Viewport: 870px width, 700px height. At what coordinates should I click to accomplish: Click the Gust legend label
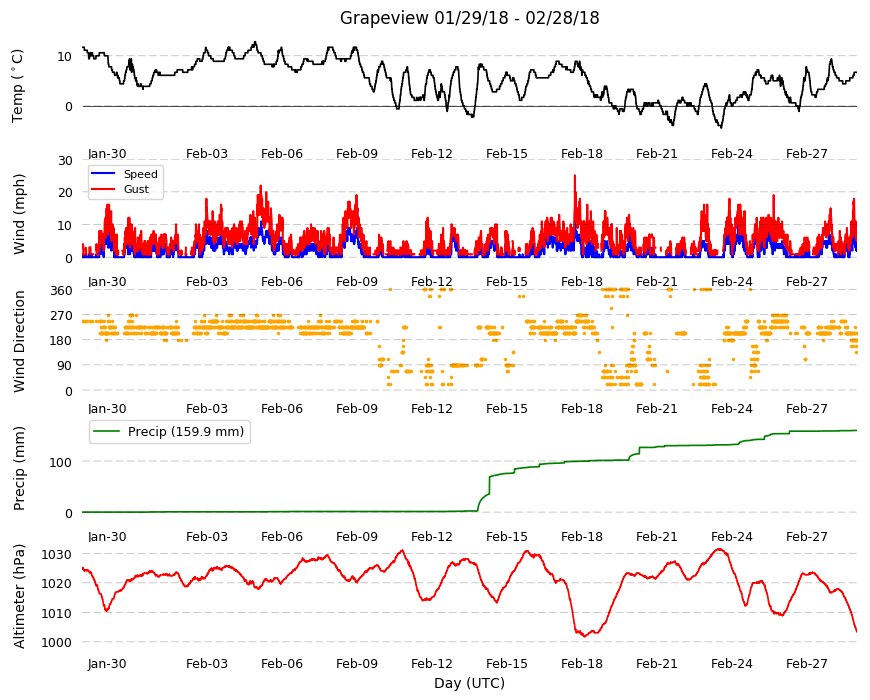[x=136, y=189]
